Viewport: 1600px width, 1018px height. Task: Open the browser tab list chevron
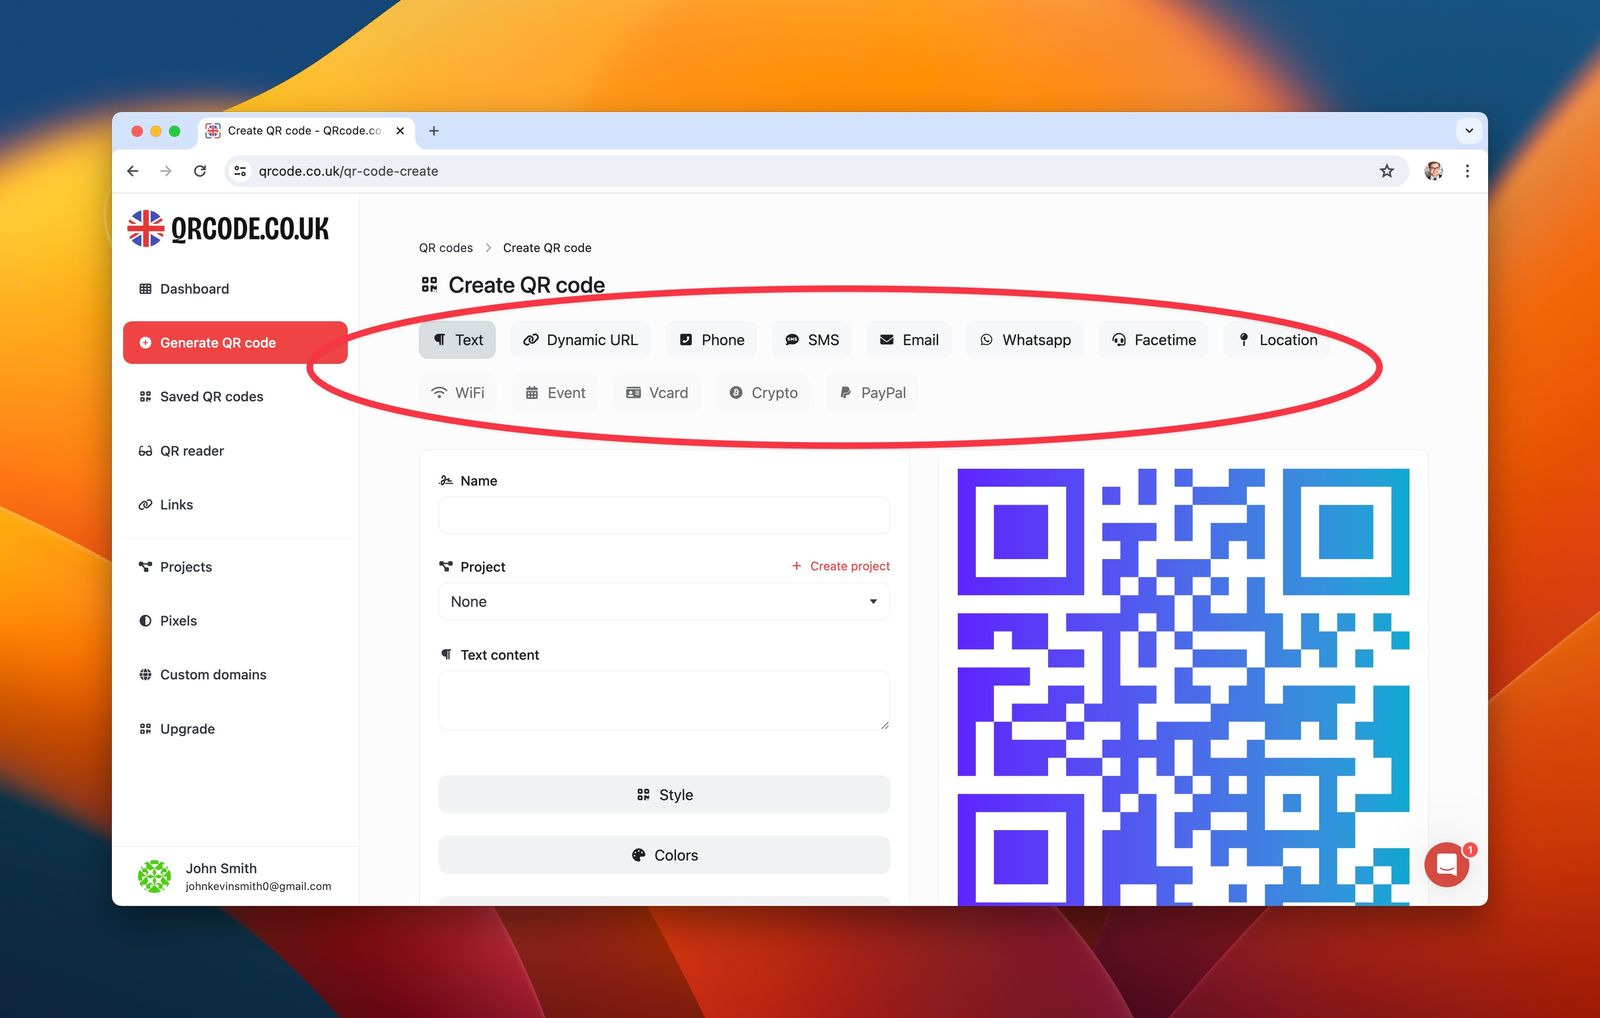pyautogui.click(x=1469, y=130)
